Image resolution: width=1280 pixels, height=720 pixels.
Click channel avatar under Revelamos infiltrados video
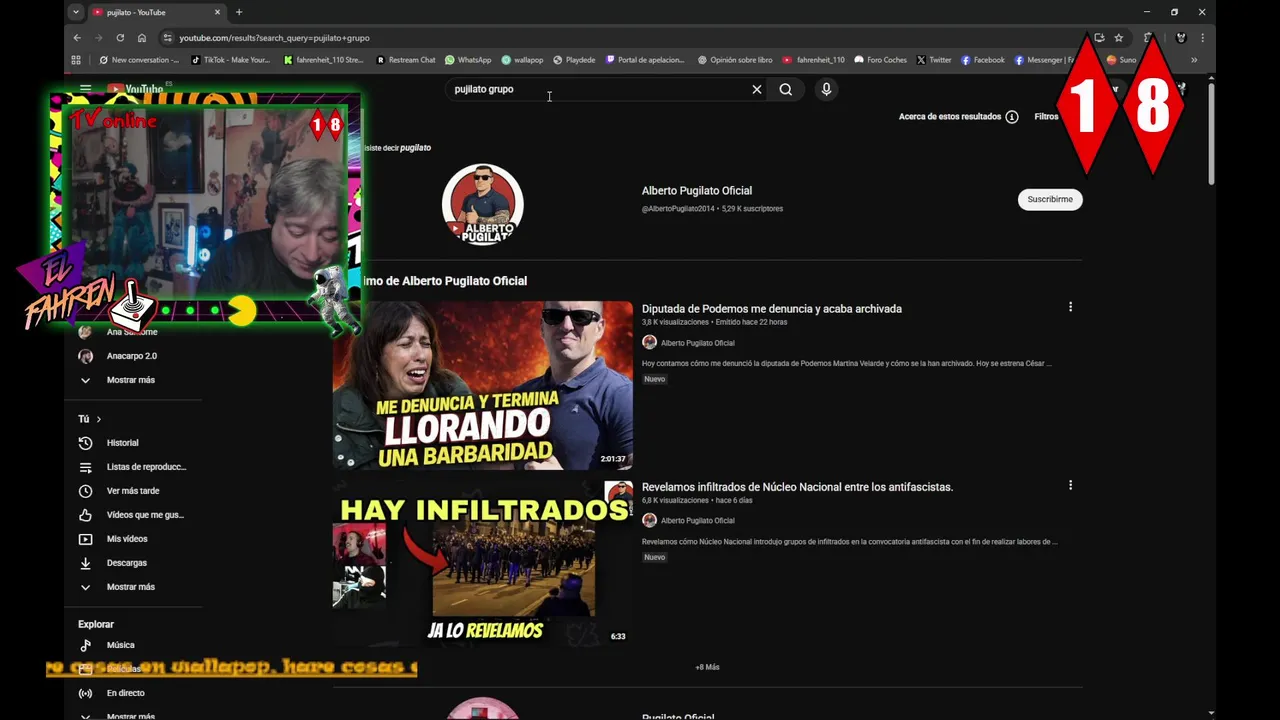click(x=649, y=520)
